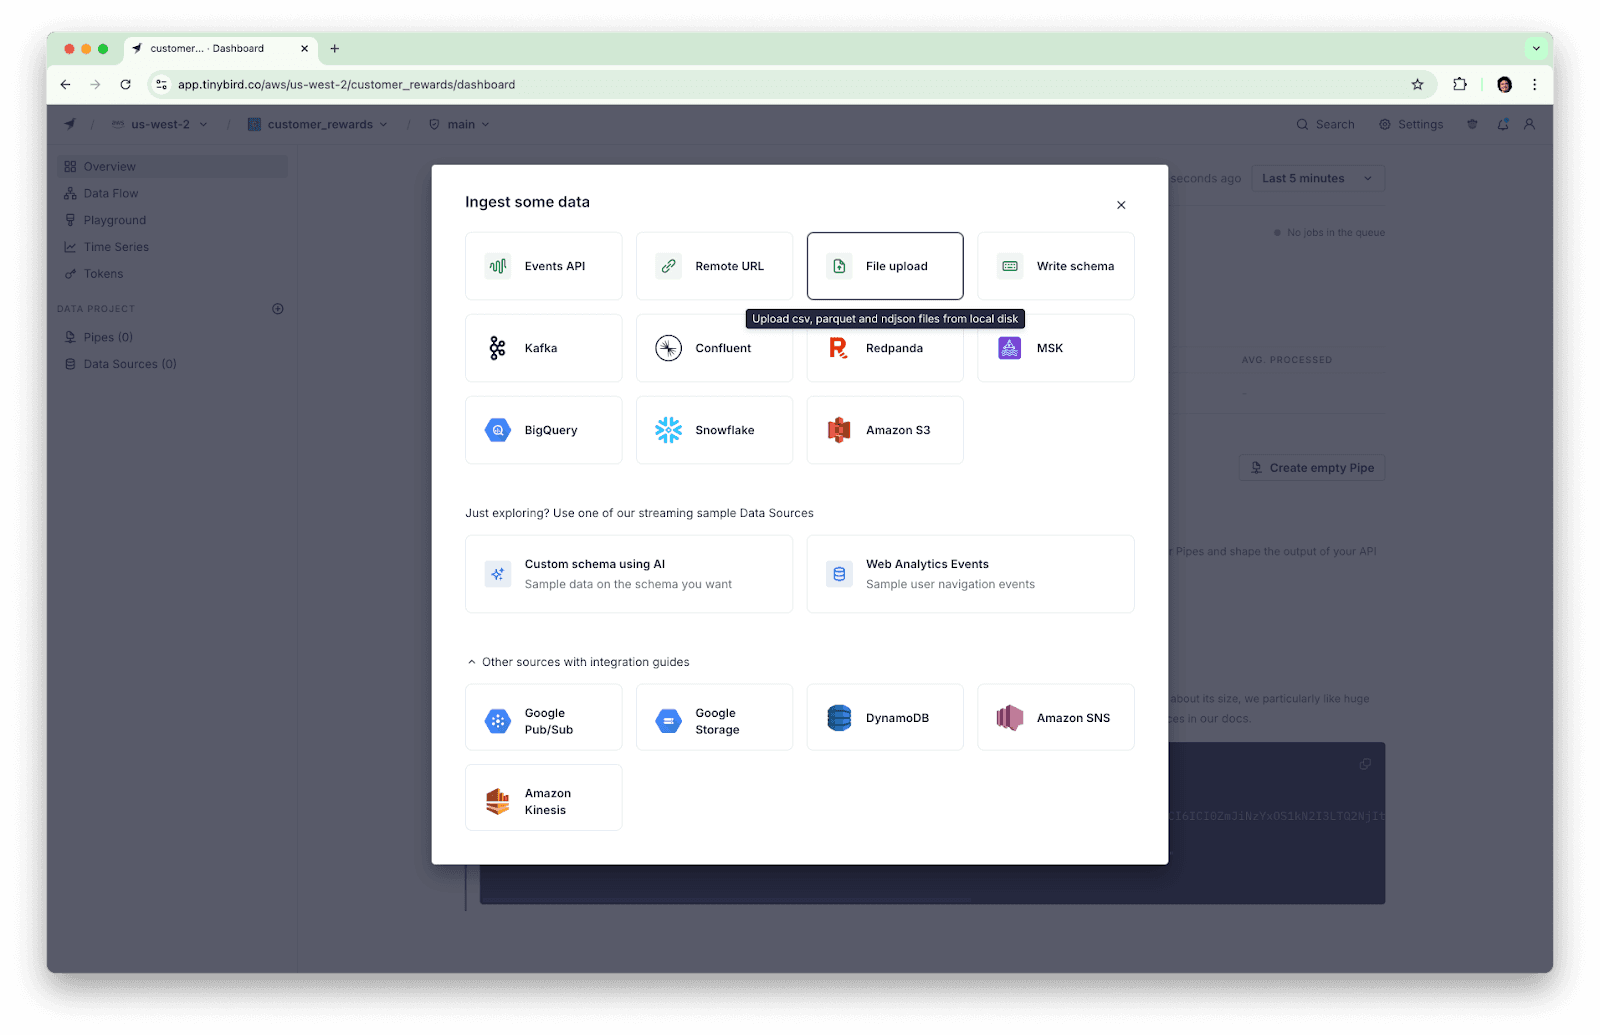Click the Amazon Kinesis icon
The image size is (1600, 1035).
[497, 801]
